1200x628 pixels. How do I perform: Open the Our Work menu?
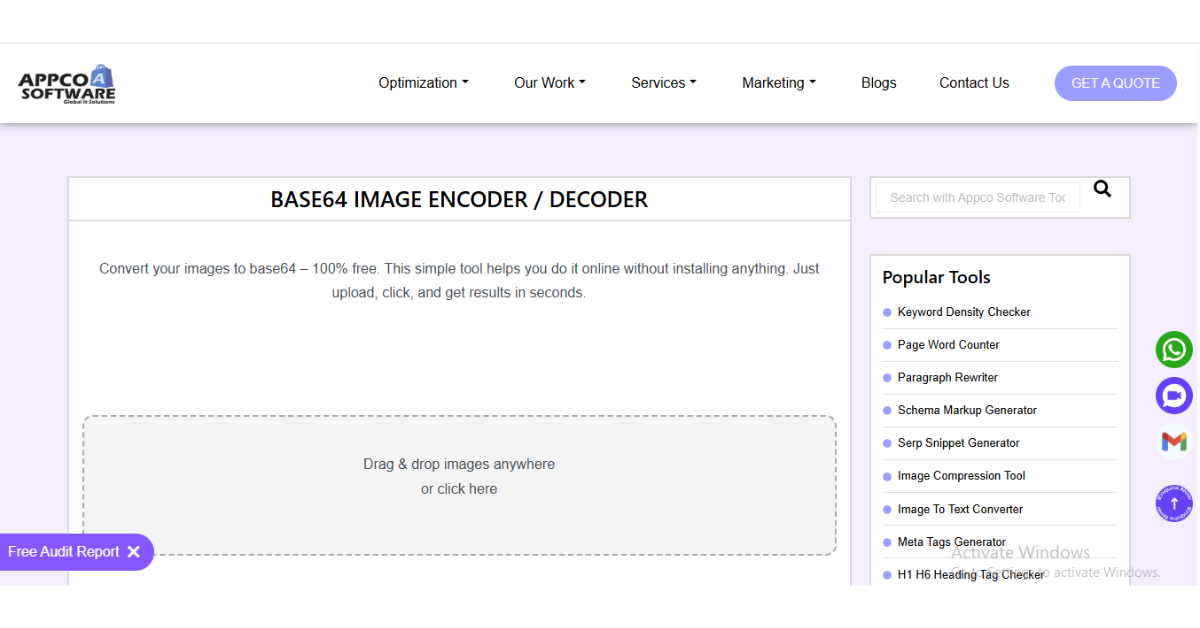coord(549,83)
